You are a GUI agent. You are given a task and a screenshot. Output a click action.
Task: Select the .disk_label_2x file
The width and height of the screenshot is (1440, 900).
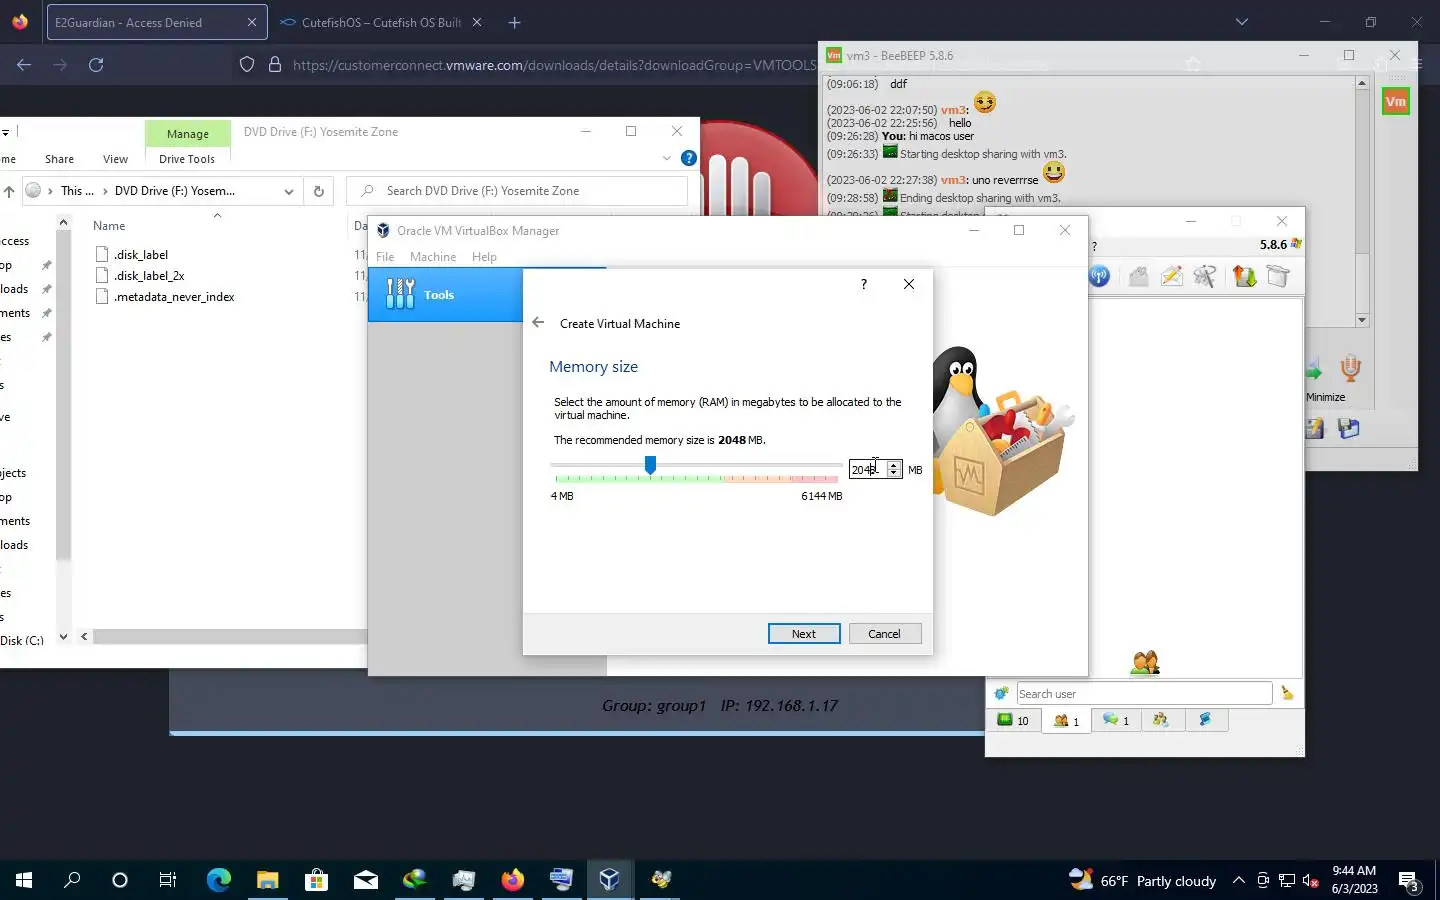(x=149, y=276)
